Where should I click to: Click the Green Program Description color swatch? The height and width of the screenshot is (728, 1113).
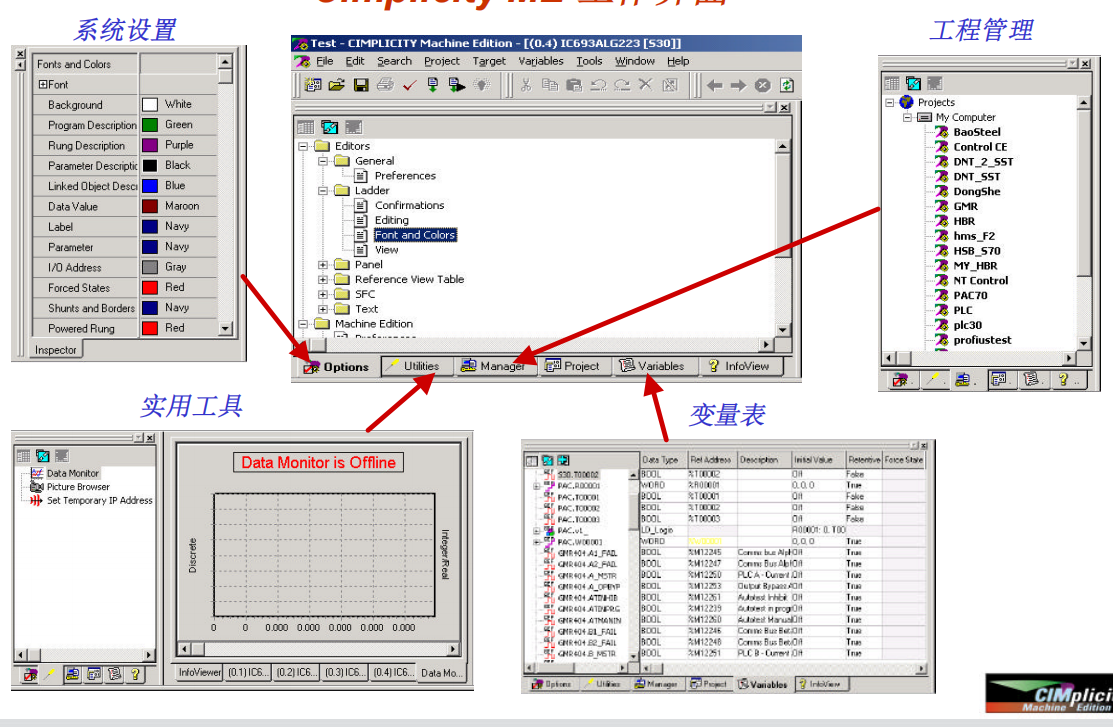click(150, 125)
